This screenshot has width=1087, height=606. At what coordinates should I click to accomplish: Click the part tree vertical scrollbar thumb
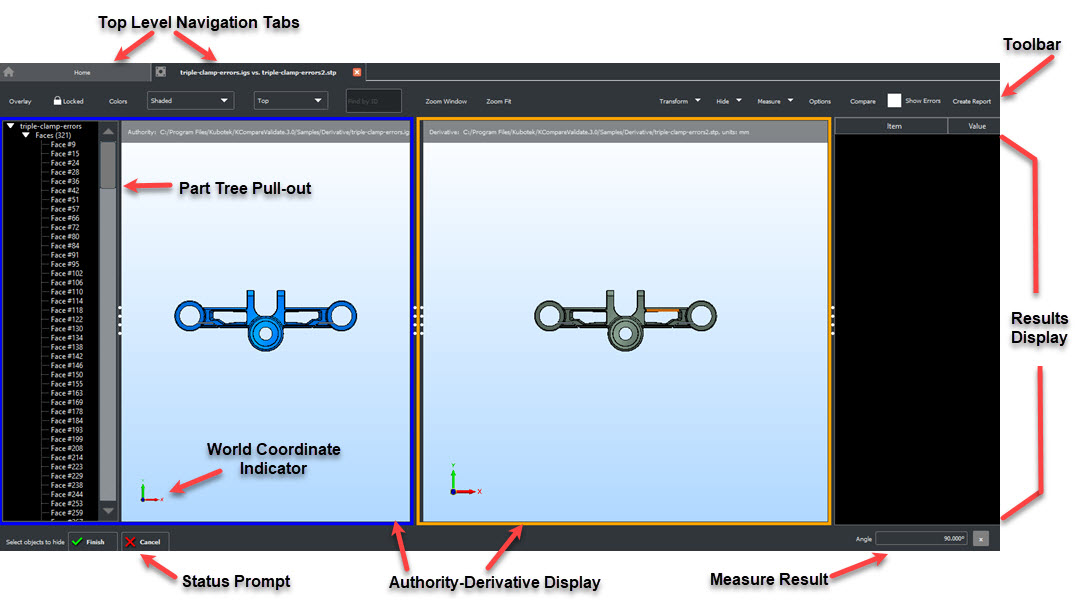(x=108, y=165)
